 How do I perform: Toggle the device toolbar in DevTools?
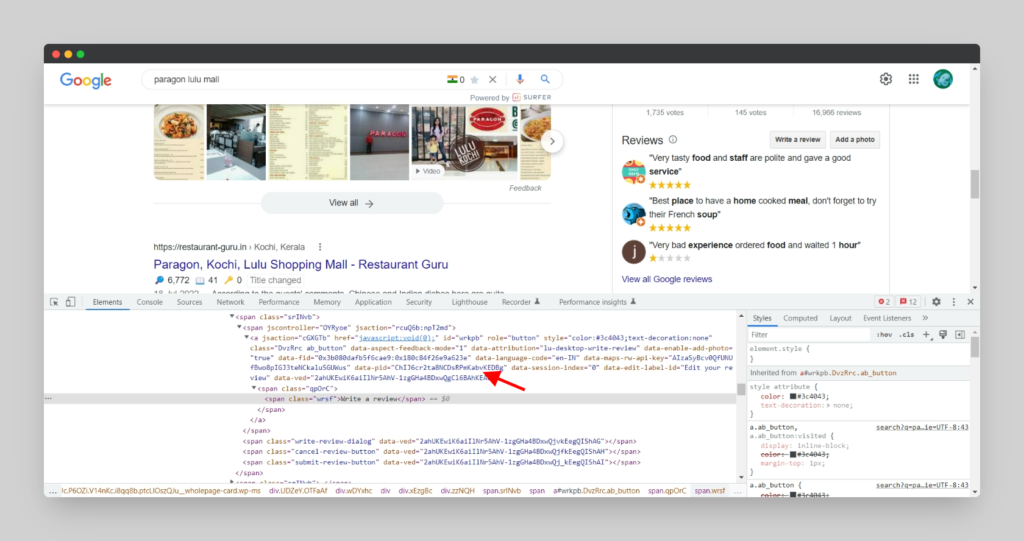71,302
